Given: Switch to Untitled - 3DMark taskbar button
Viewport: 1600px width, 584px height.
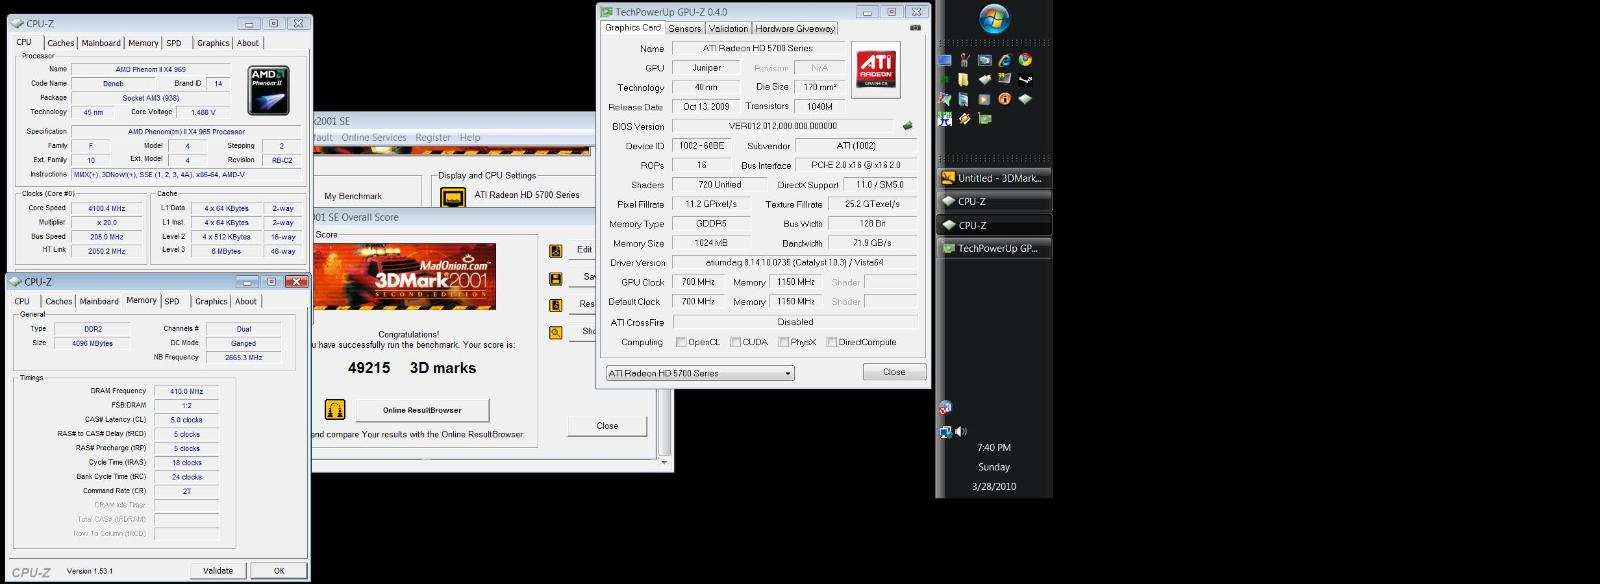Looking at the screenshot, I should pyautogui.click(x=995, y=178).
